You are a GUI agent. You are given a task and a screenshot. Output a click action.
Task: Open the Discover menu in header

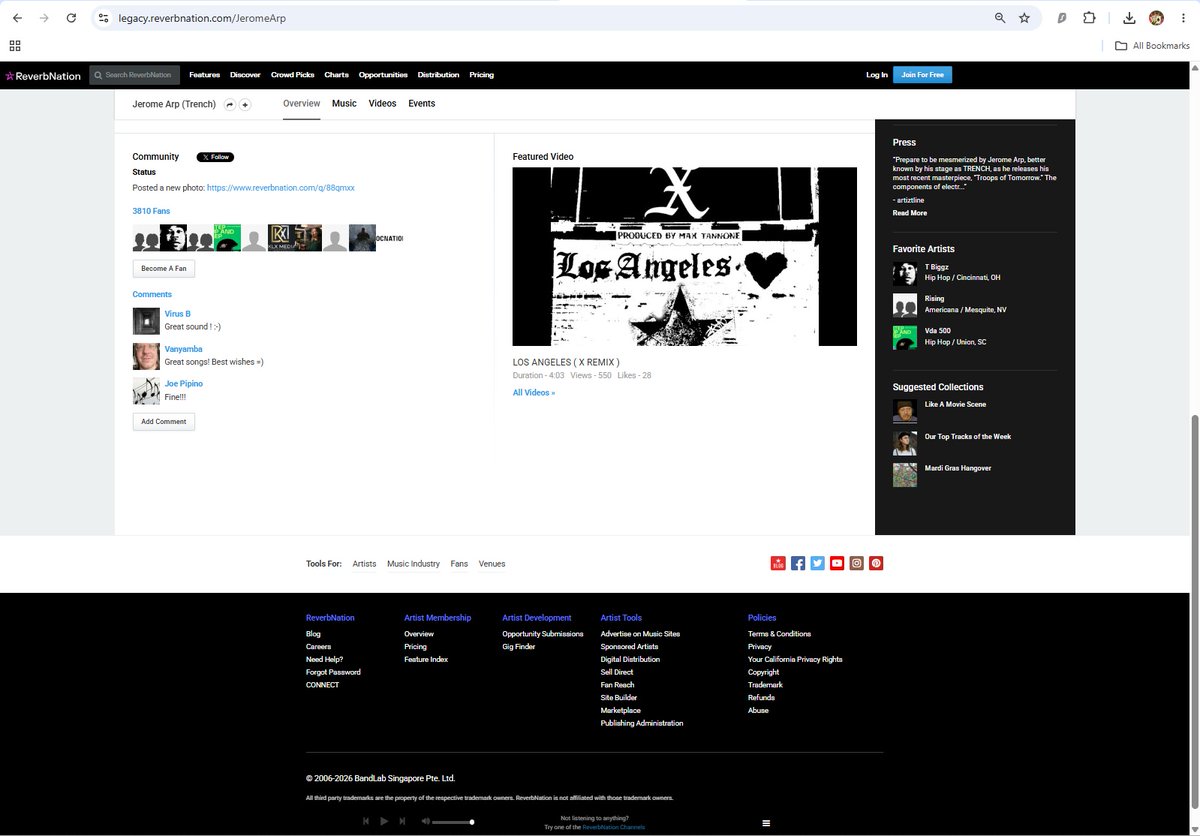(245, 75)
